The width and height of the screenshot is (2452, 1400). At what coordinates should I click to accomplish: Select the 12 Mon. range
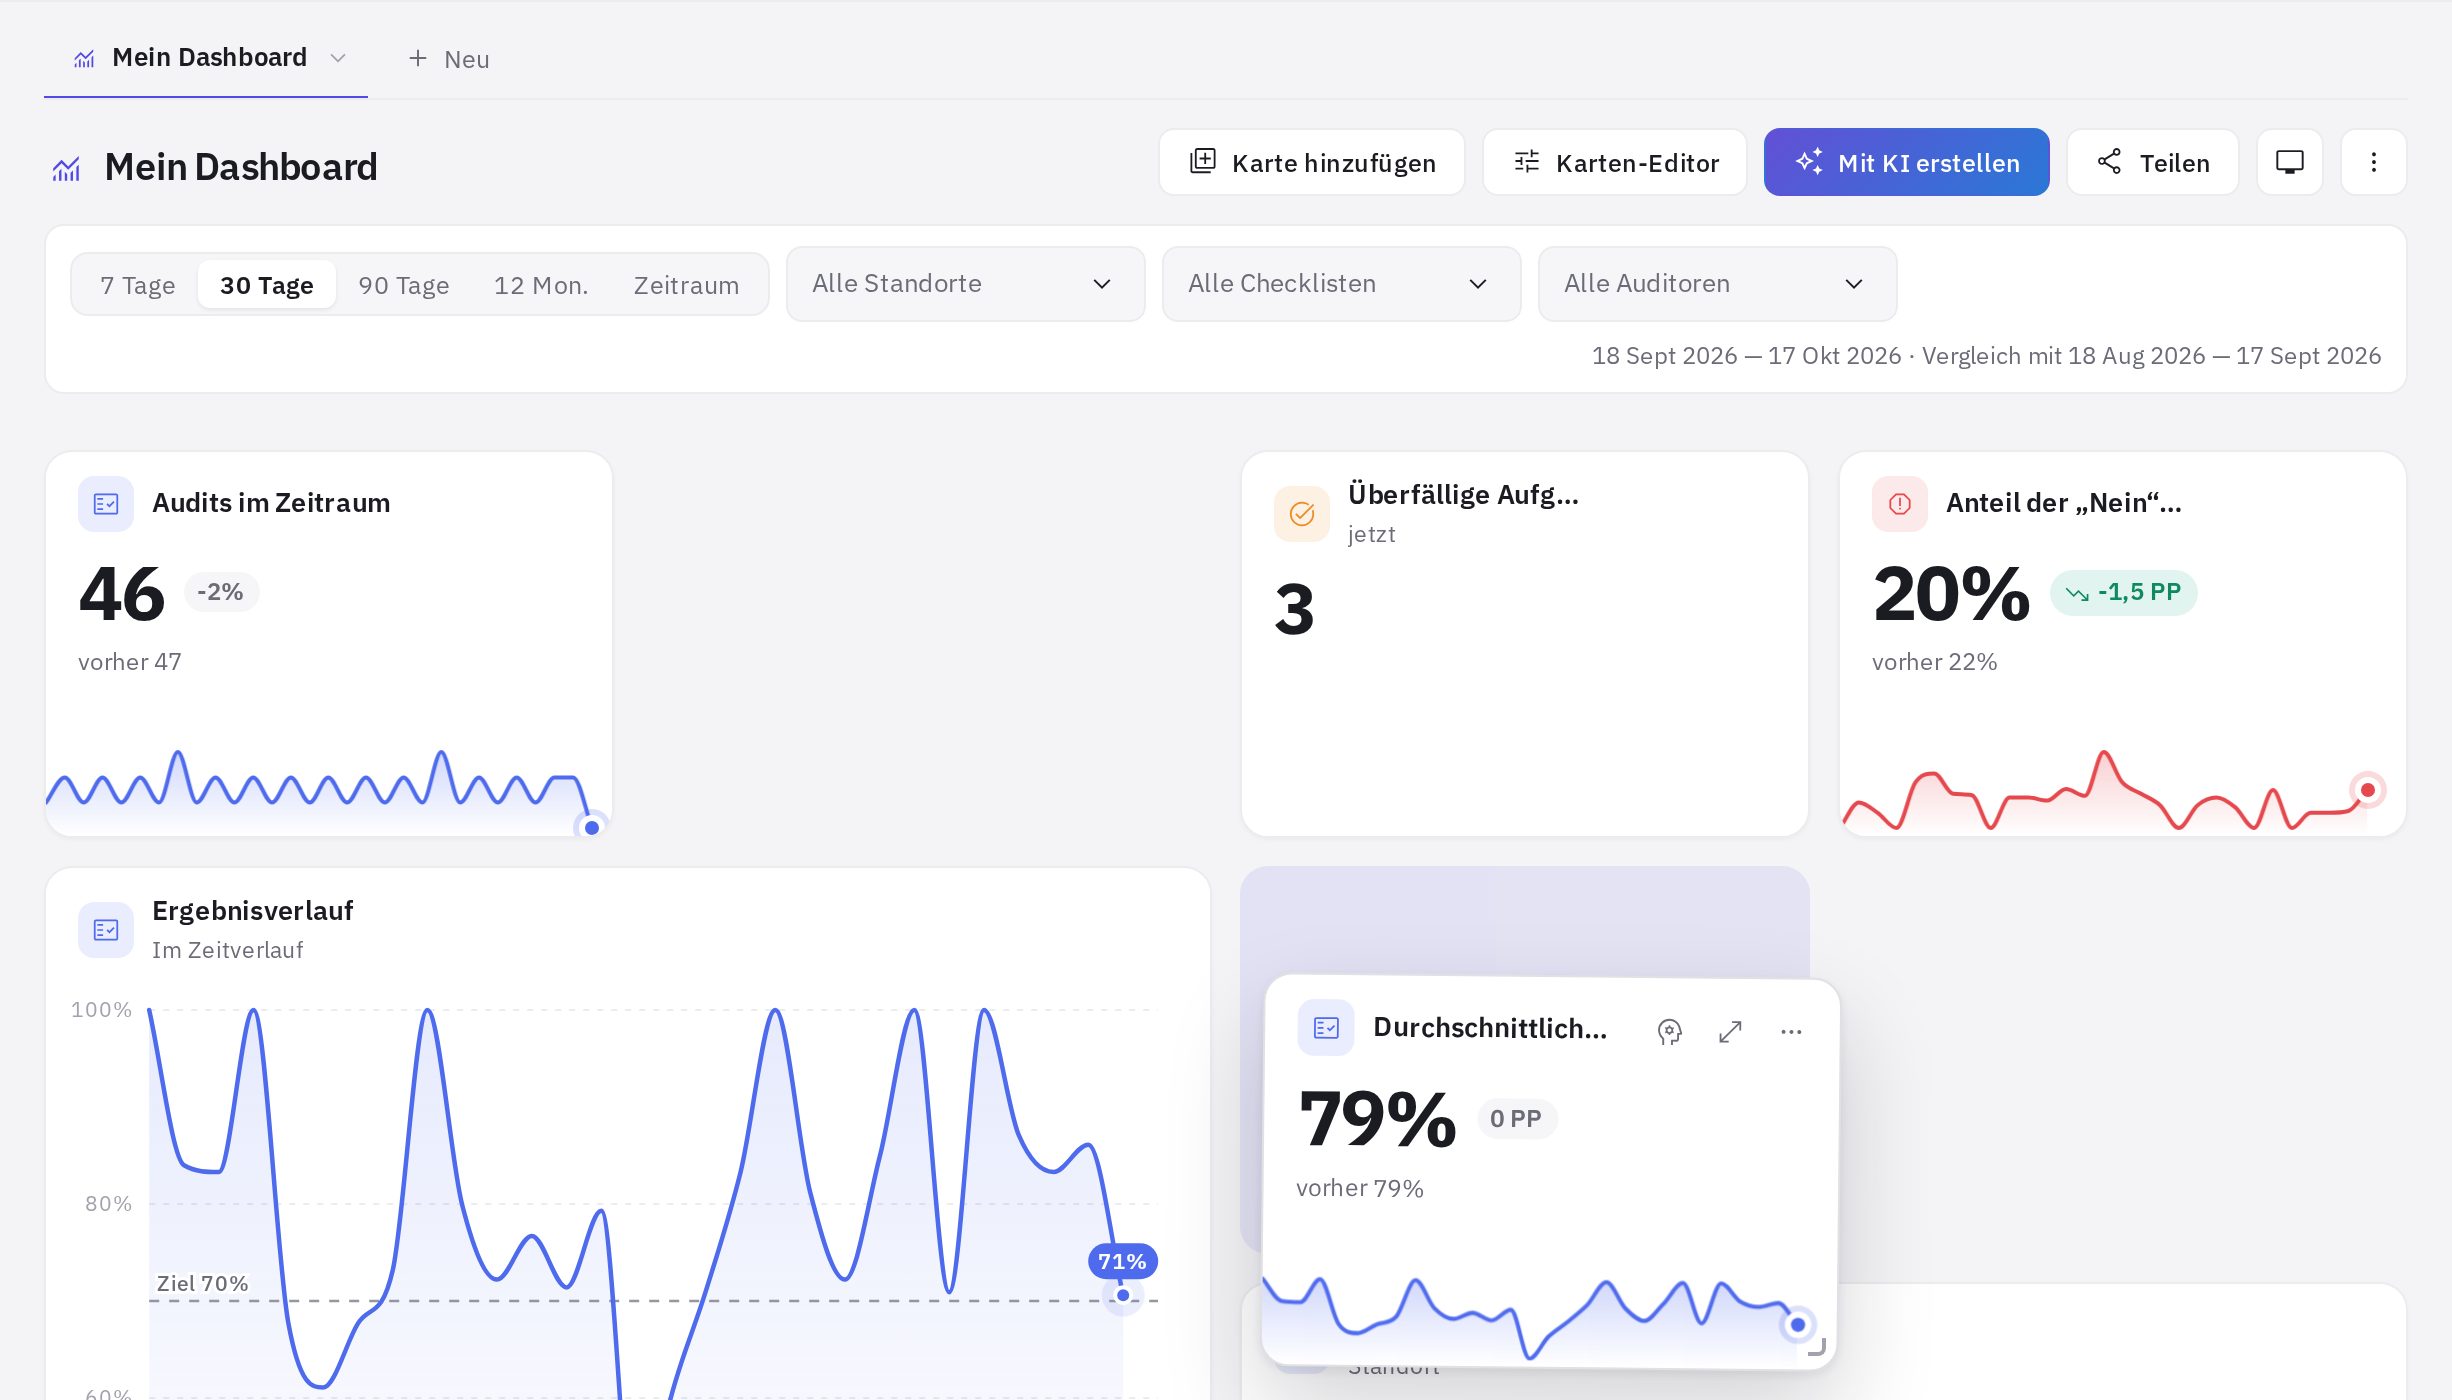(x=541, y=285)
